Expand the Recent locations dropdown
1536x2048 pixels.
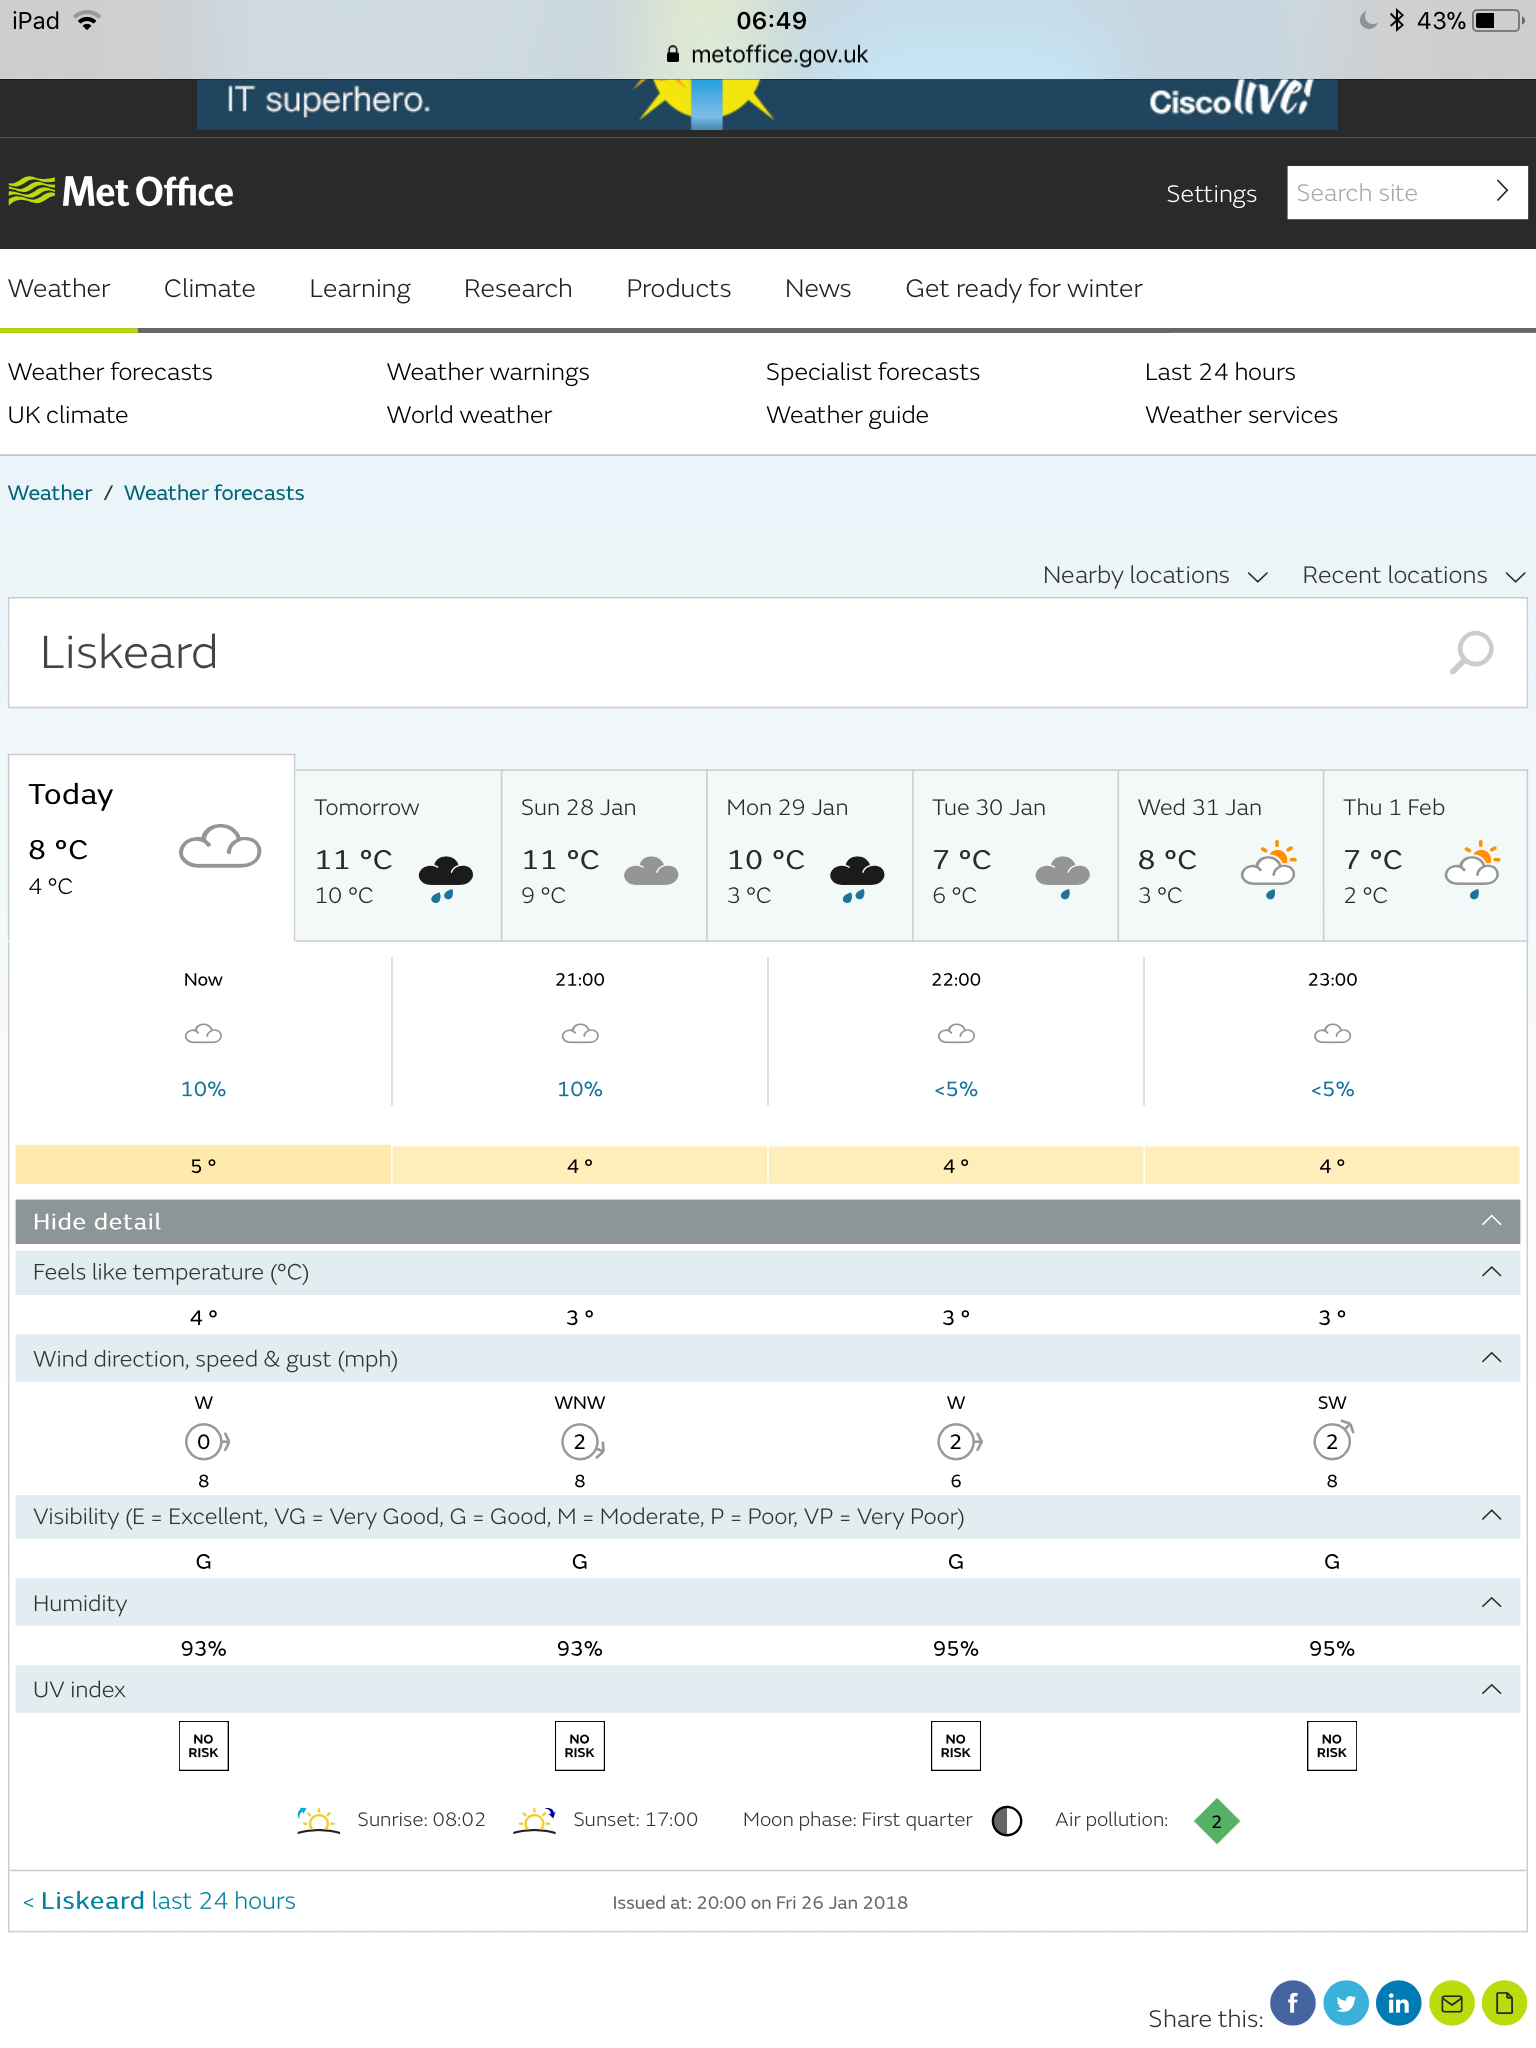(x=1412, y=576)
